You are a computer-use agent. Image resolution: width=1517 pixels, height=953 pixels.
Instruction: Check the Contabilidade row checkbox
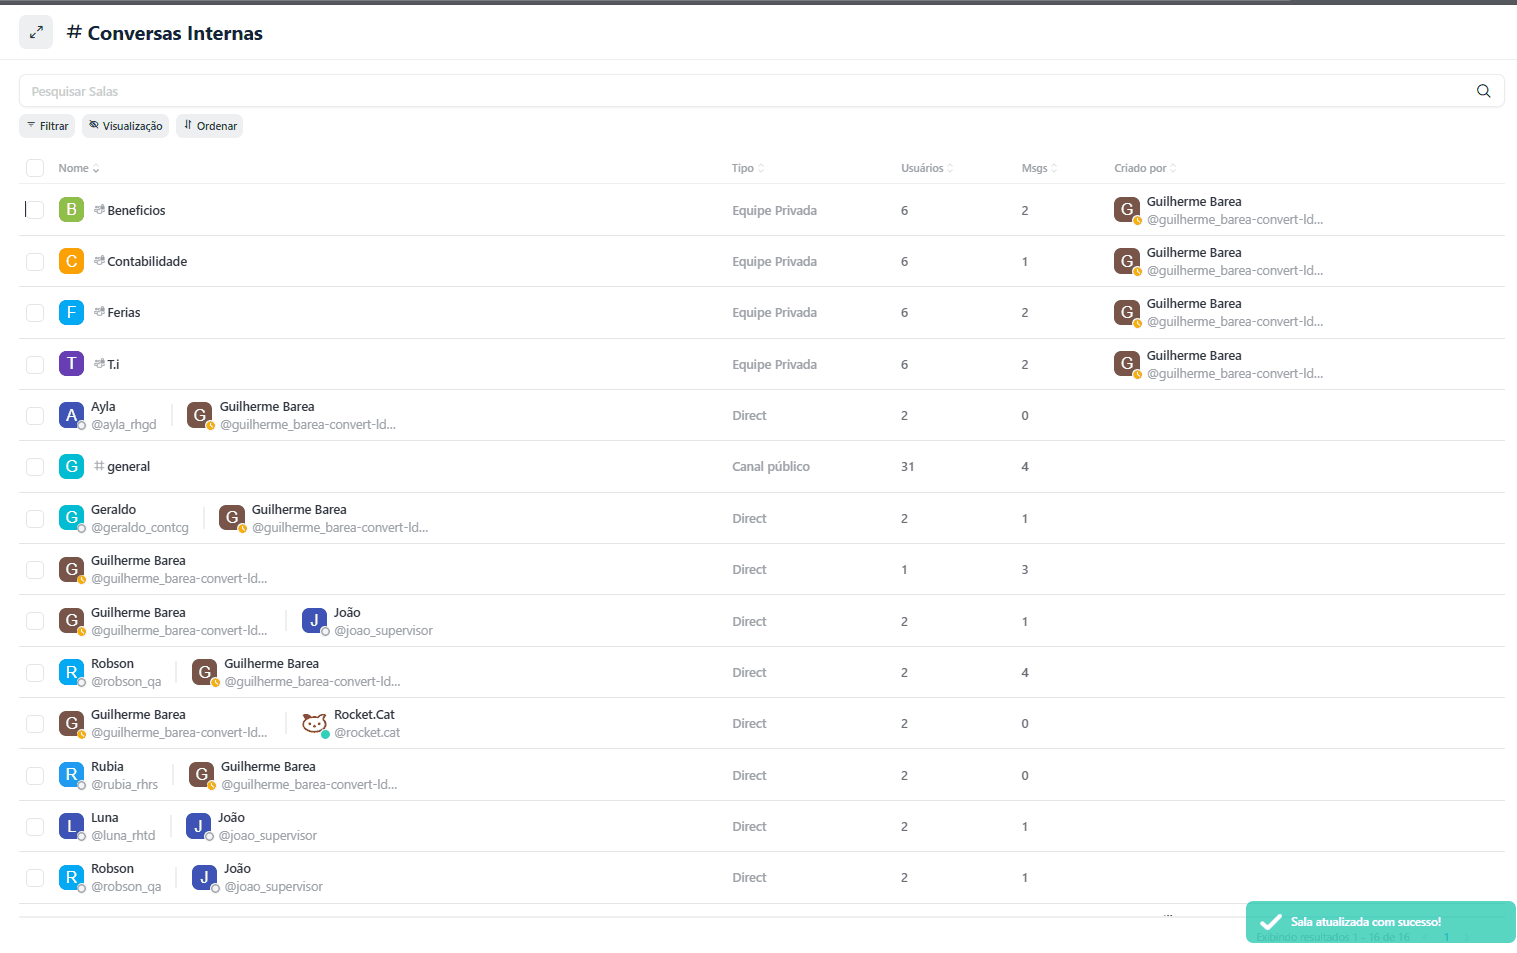click(x=35, y=261)
